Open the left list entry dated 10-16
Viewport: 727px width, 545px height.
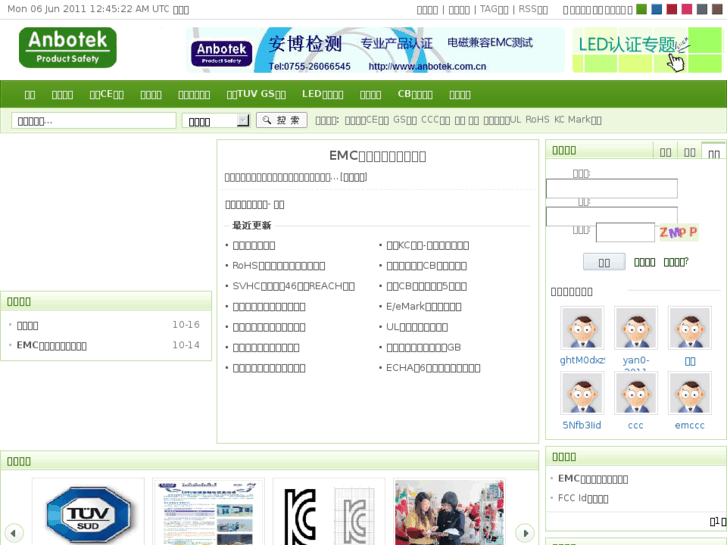[27, 325]
